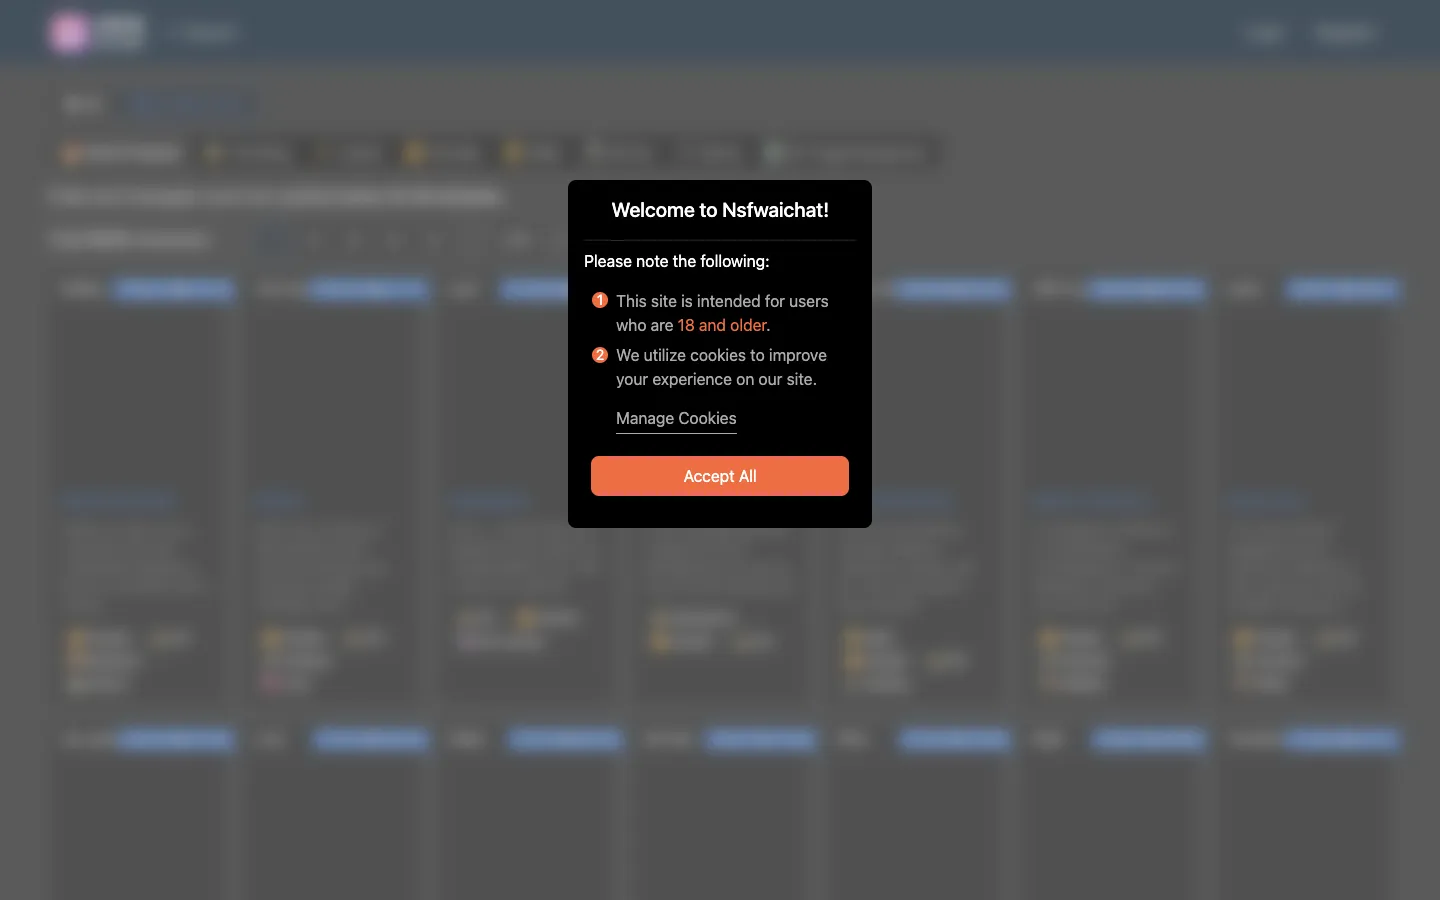Accept all cookies with the orange button

(x=720, y=476)
